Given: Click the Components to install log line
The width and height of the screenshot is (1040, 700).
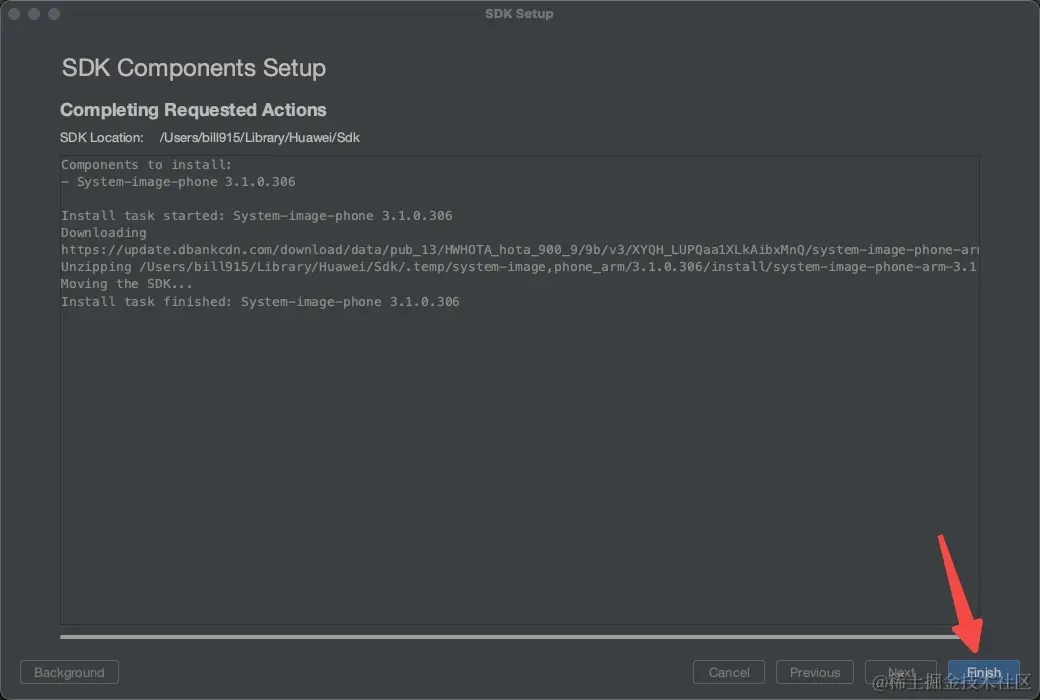Looking at the screenshot, I should click(146, 165).
